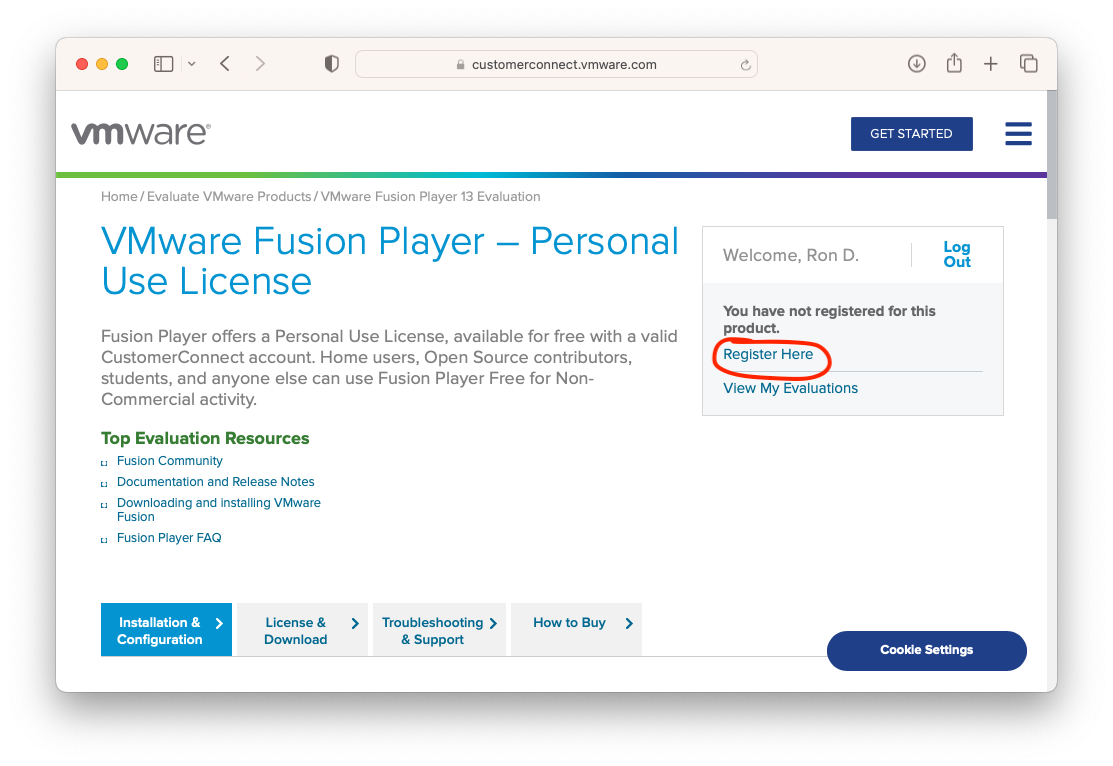Switch to the License & Download tab
The image size is (1113, 766).
302,630
